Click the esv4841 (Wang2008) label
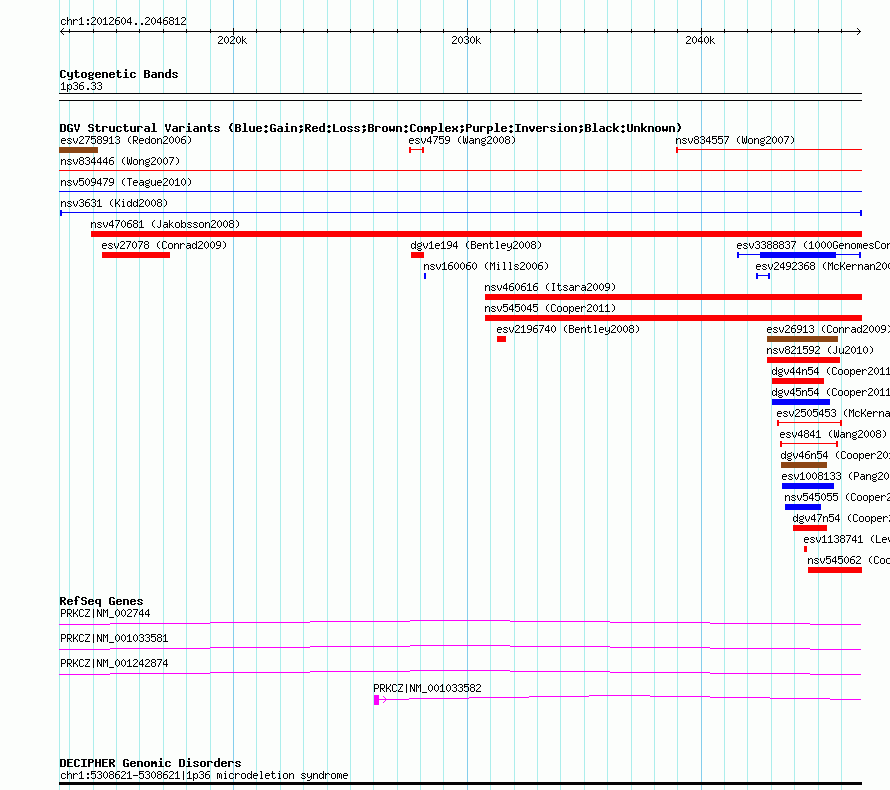The width and height of the screenshot is (890, 790). (x=833, y=434)
